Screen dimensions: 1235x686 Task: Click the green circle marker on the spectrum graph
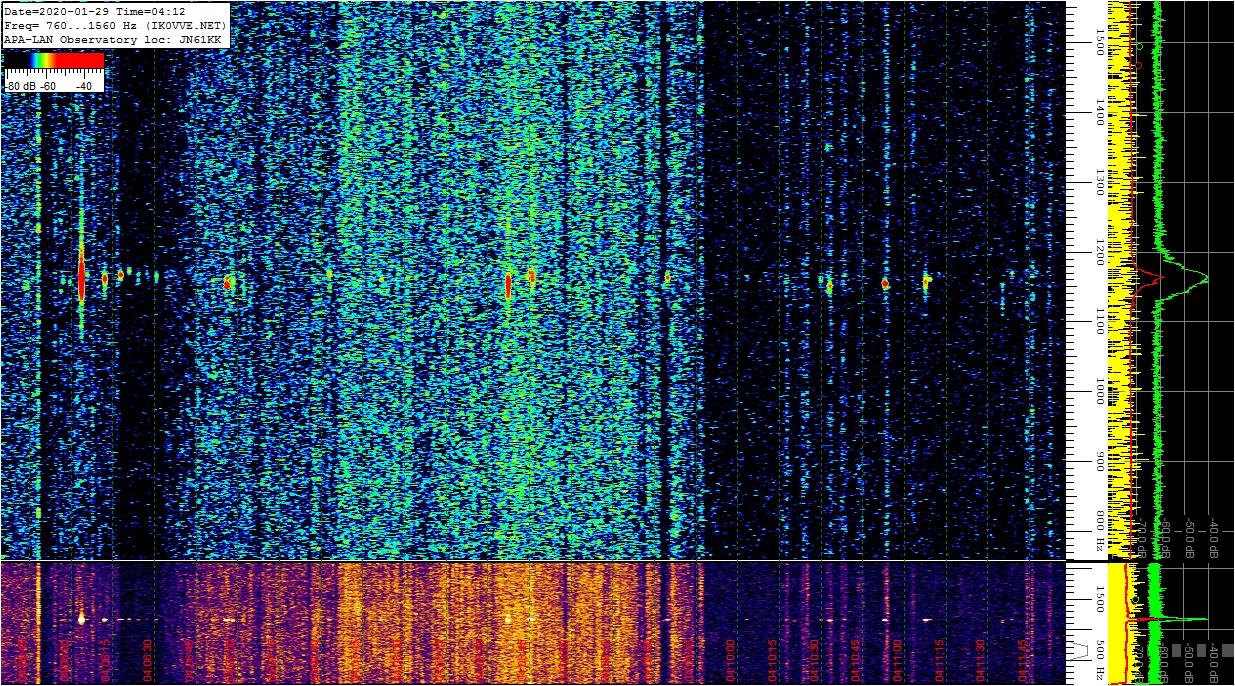click(1138, 46)
